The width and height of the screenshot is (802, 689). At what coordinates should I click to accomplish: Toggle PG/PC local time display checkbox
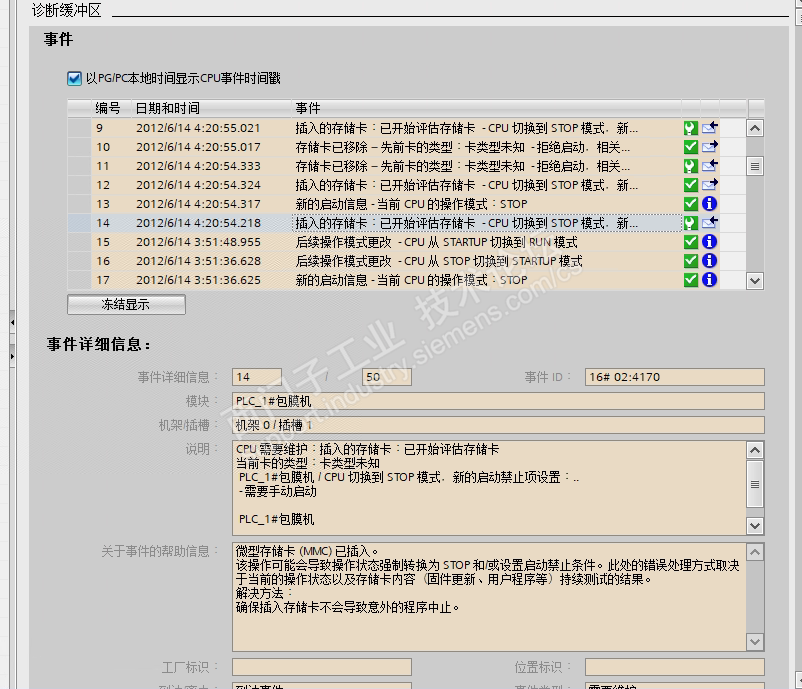pyautogui.click(x=74, y=78)
